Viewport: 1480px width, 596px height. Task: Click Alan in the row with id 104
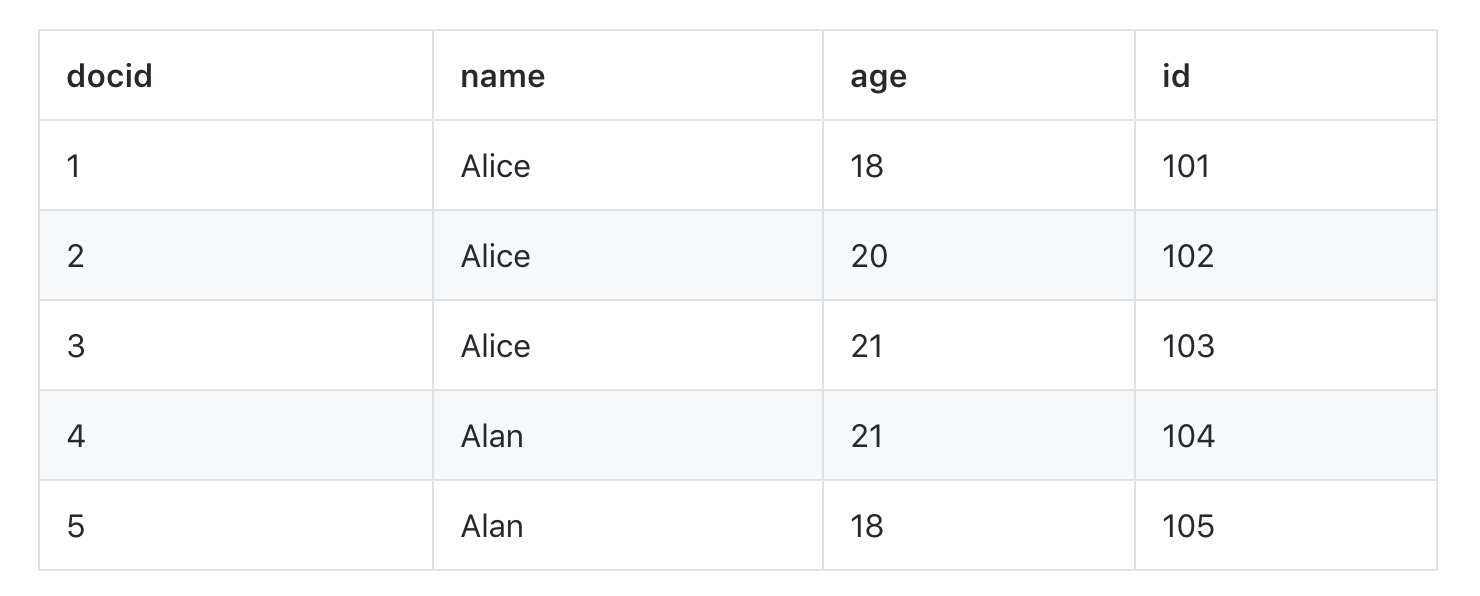tap(491, 436)
